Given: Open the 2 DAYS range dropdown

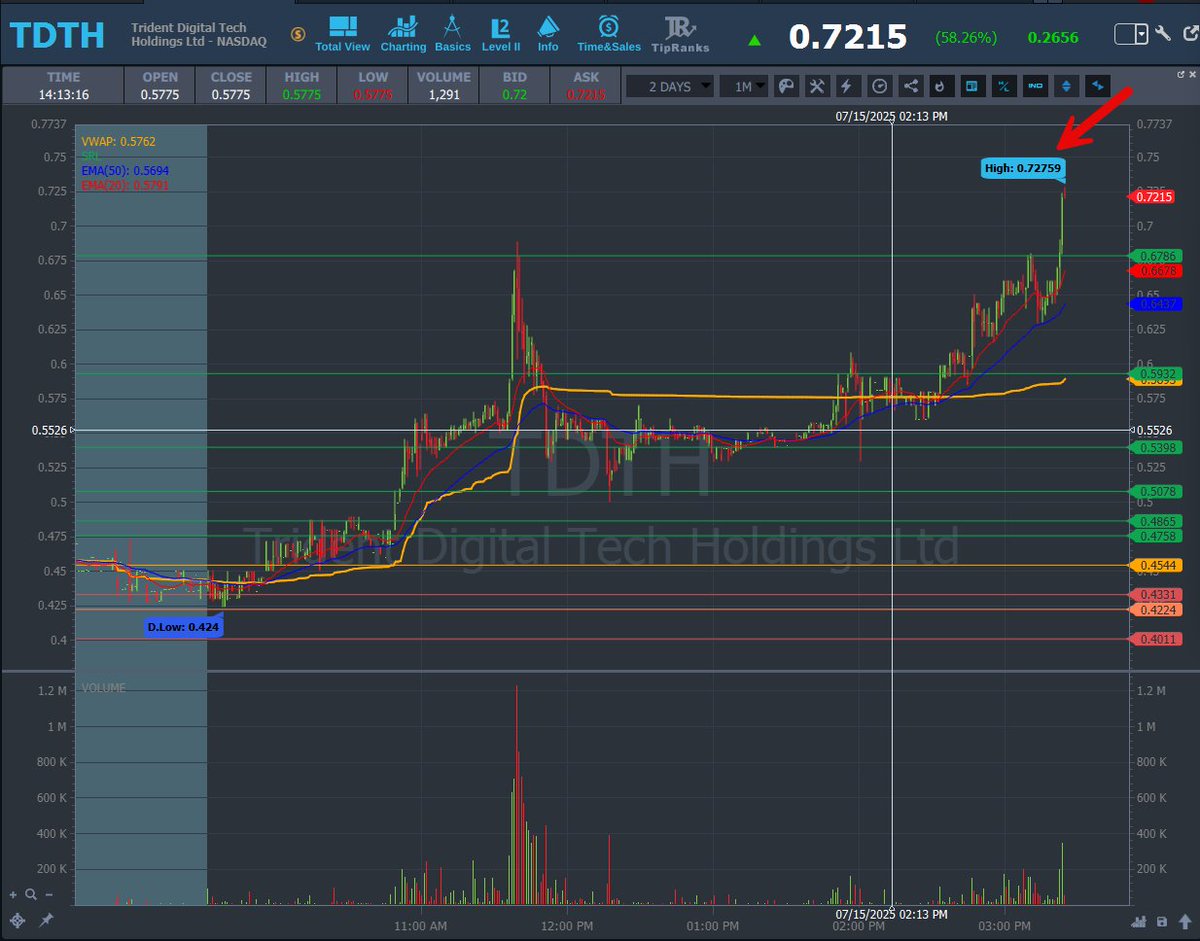Looking at the screenshot, I should [670, 86].
